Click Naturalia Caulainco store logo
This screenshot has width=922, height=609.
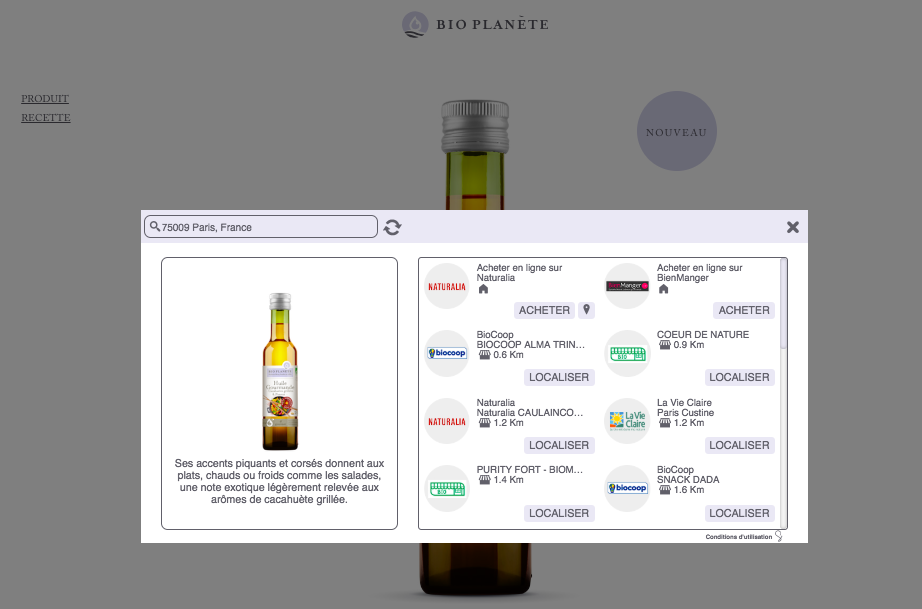447,421
